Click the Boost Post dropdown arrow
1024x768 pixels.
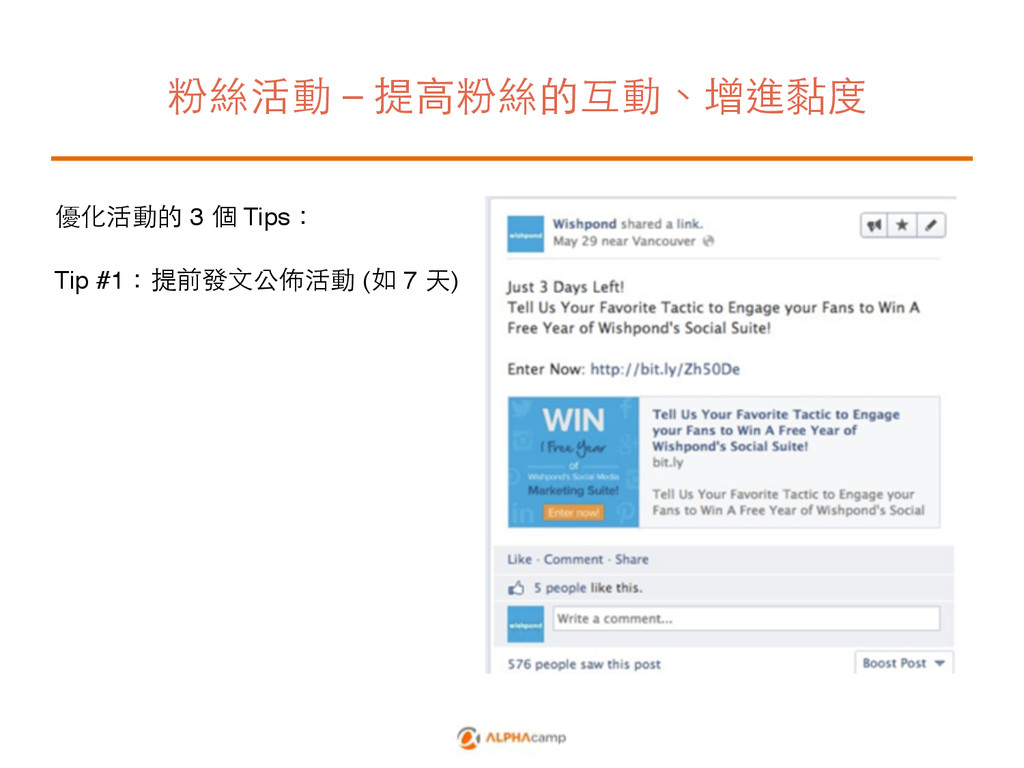click(940, 664)
